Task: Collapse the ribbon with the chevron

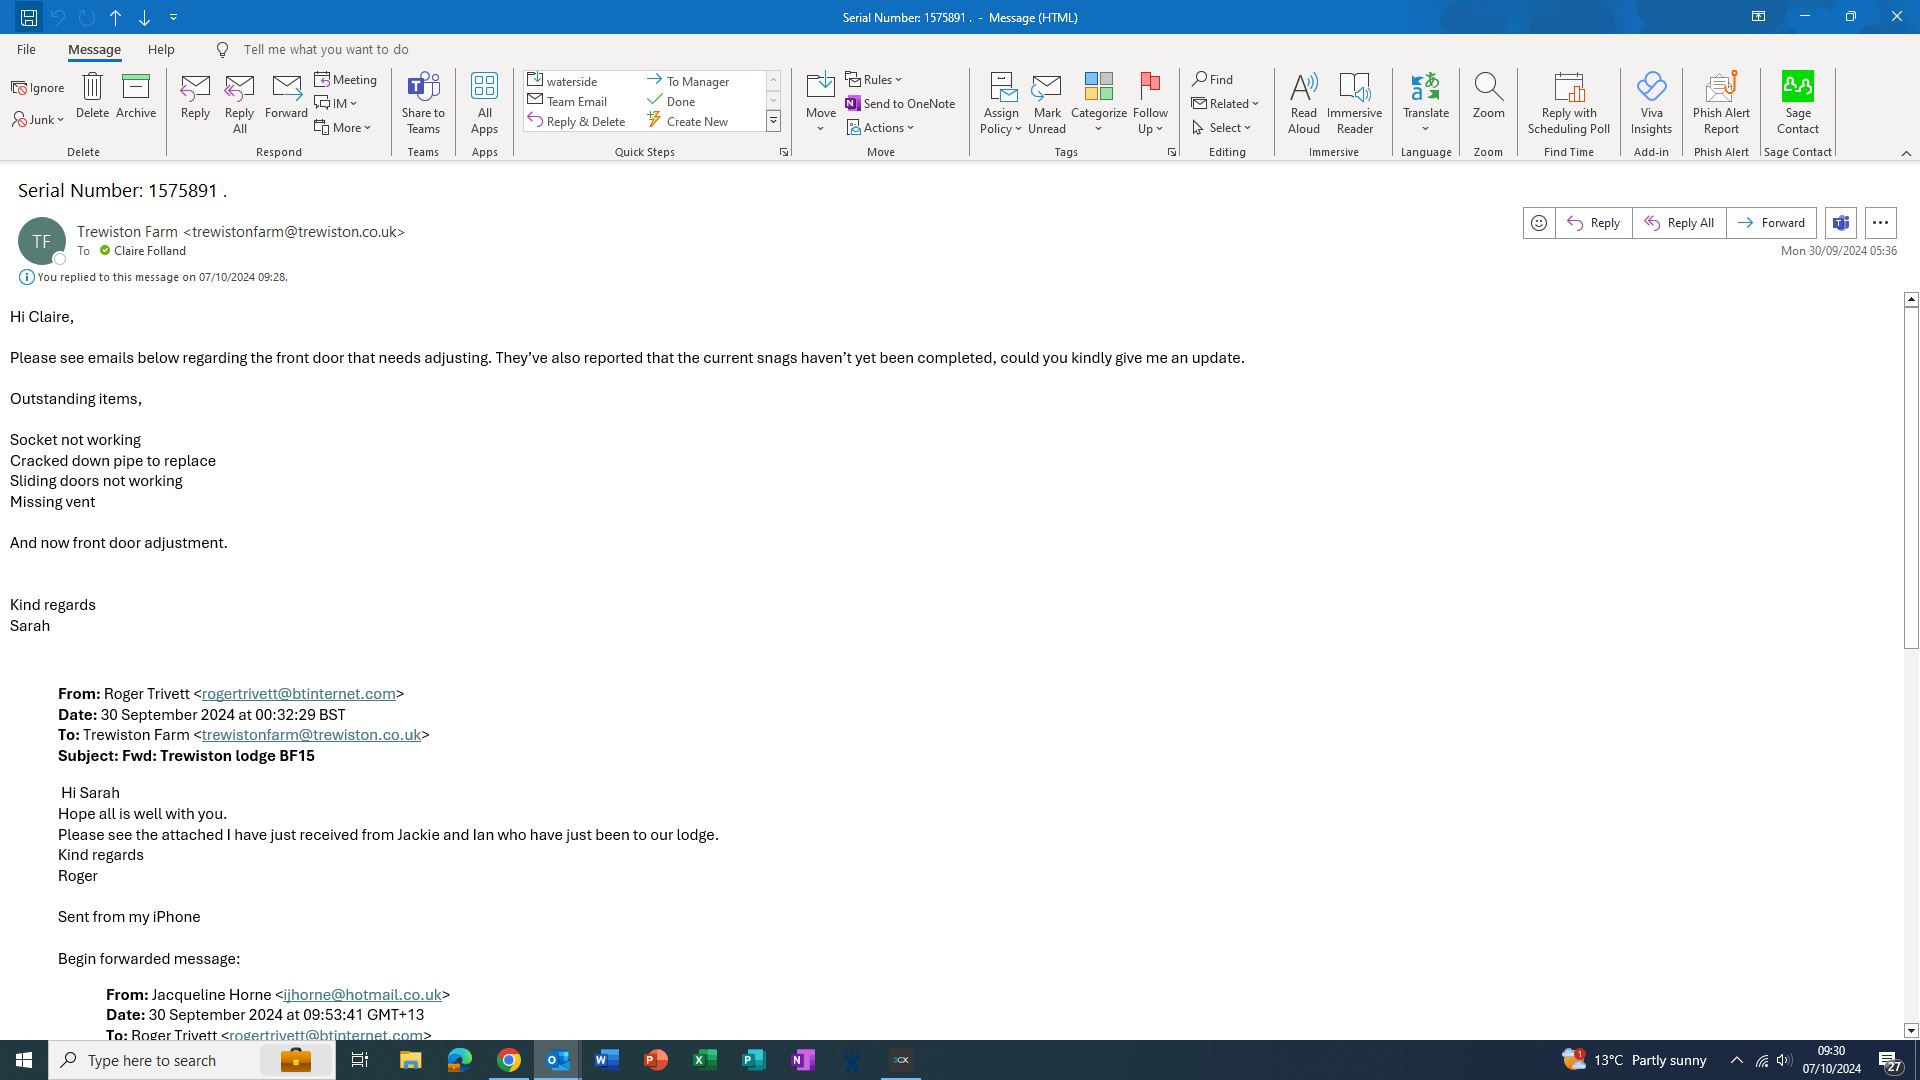Action: (1905, 153)
